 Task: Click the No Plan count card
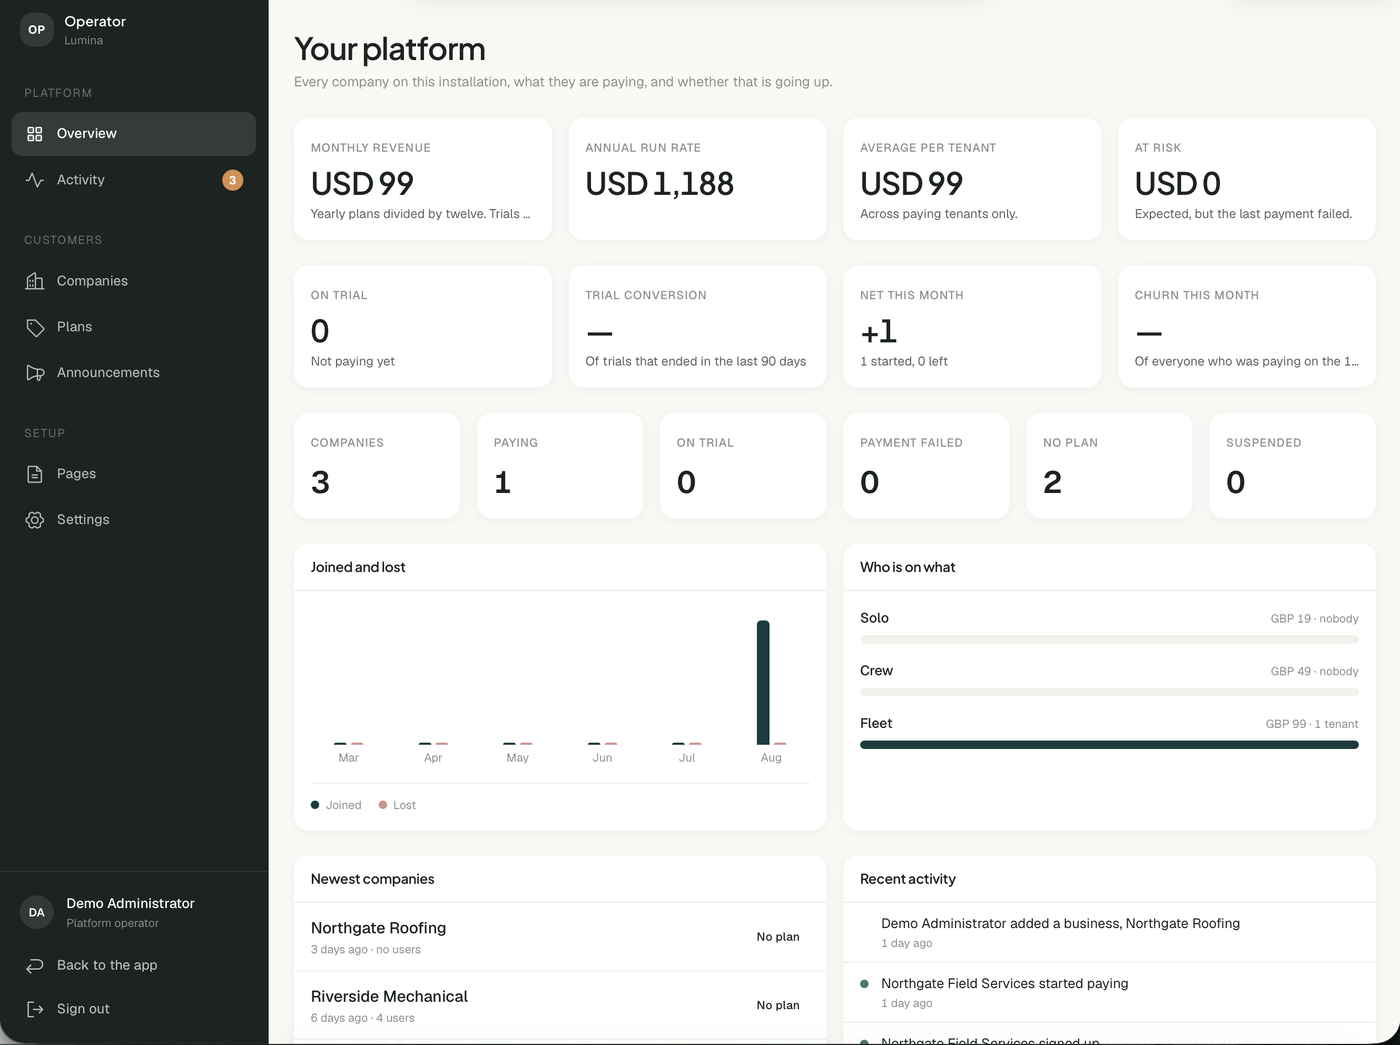pos(1109,466)
